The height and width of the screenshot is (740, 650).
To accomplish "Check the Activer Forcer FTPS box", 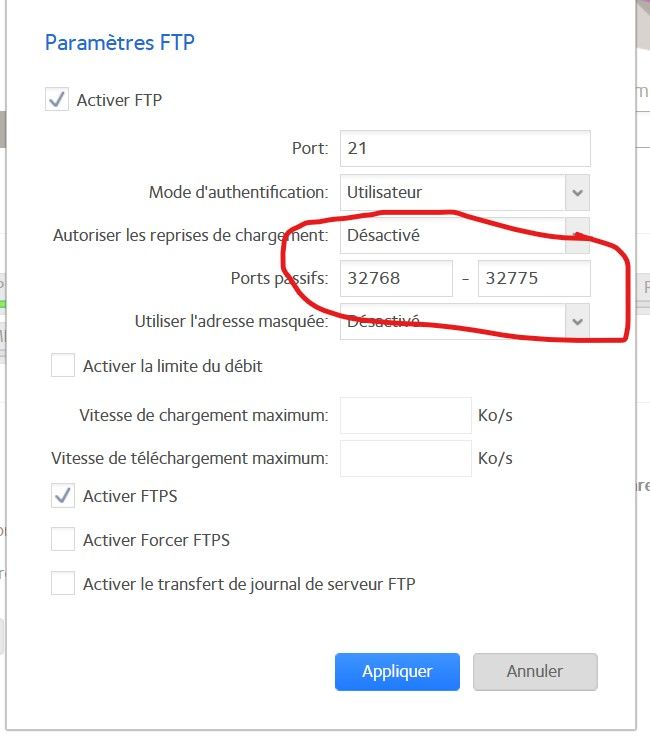I will click(63, 540).
